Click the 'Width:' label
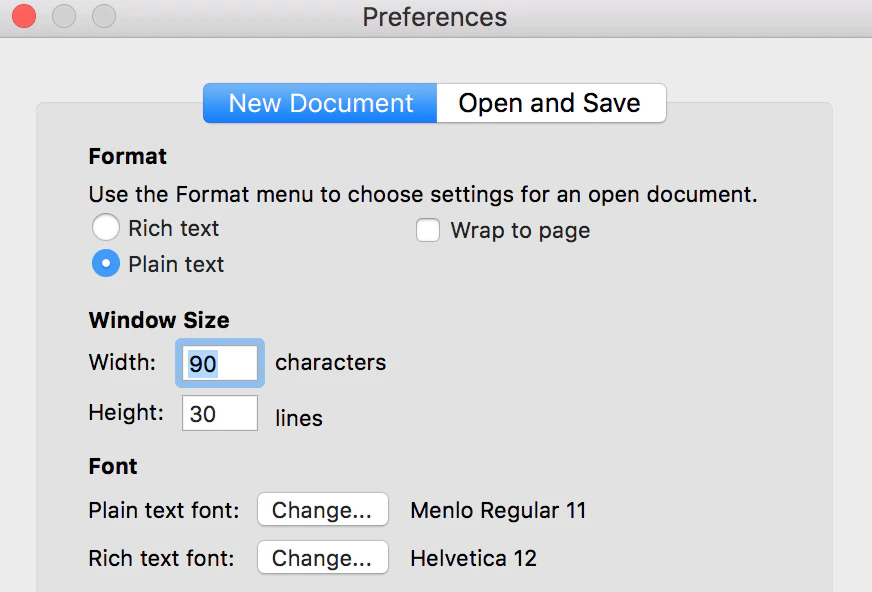The image size is (872, 592). (122, 362)
